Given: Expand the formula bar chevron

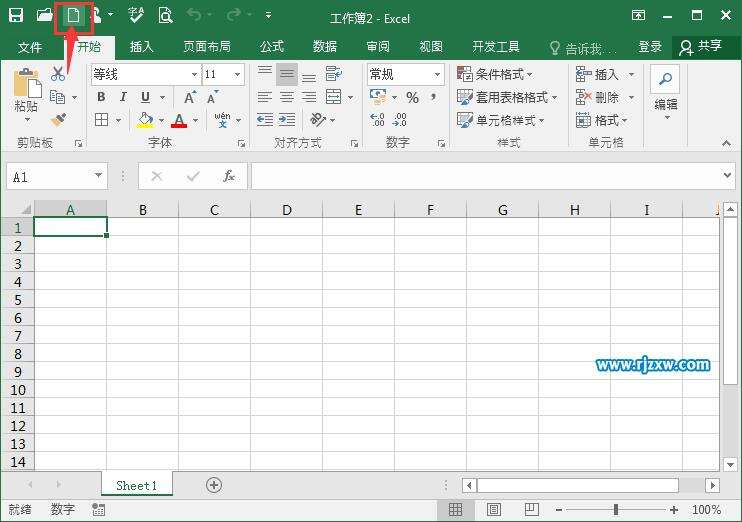Looking at the screenshot, I should coord(727,176).
